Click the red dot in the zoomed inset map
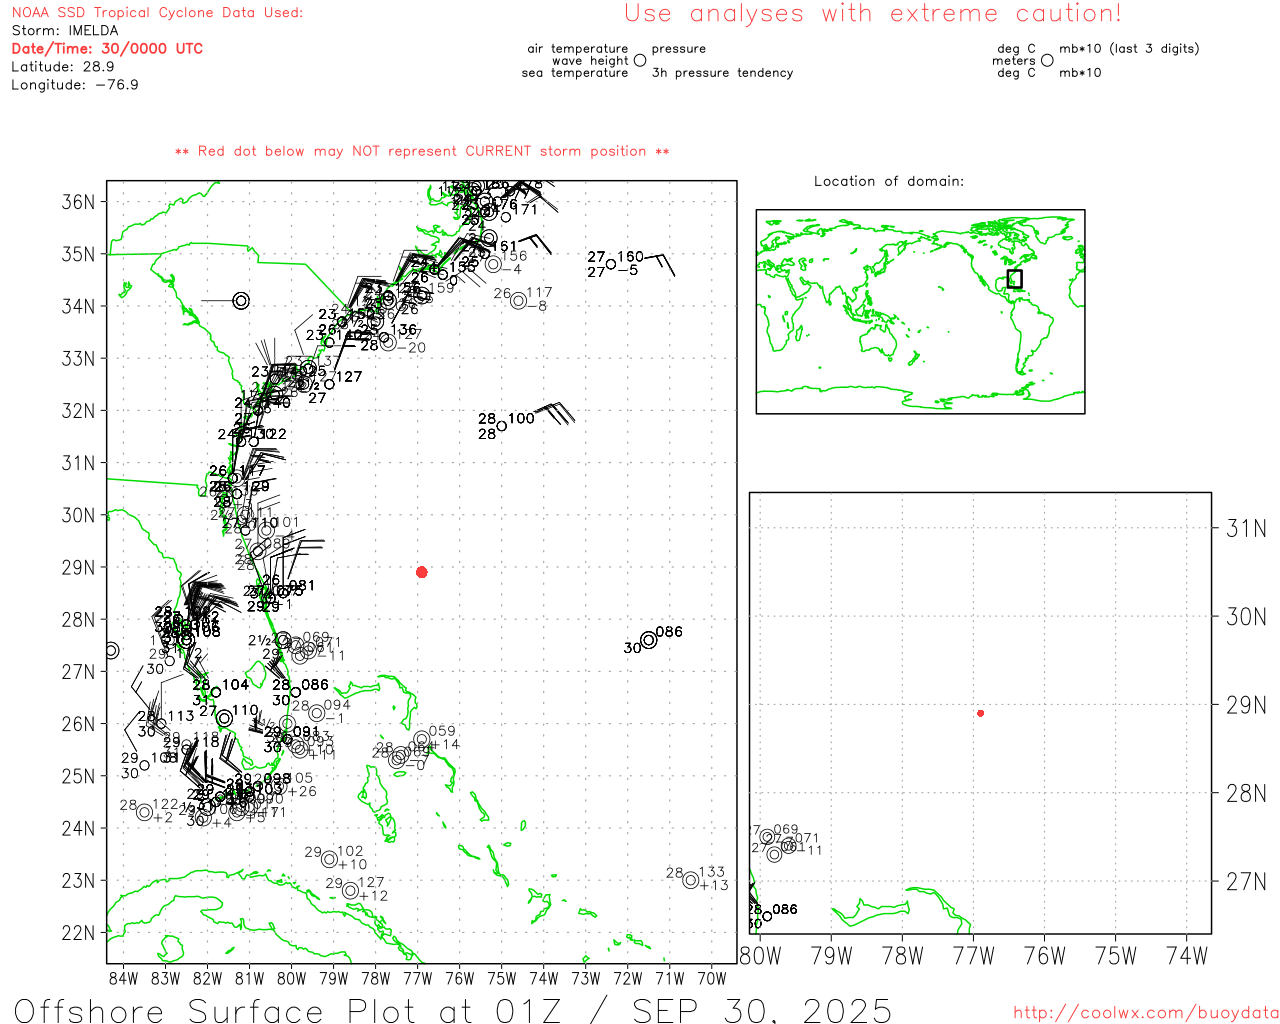The image size is (1280, 1024). coord(980,713)
